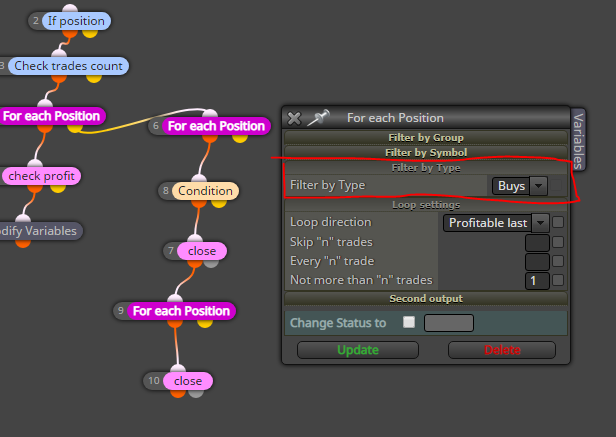Image resolution: width=616 pixels, height=437 pixels.
Task: Click yellow output connector of check profit
Action: pos(58,188)
